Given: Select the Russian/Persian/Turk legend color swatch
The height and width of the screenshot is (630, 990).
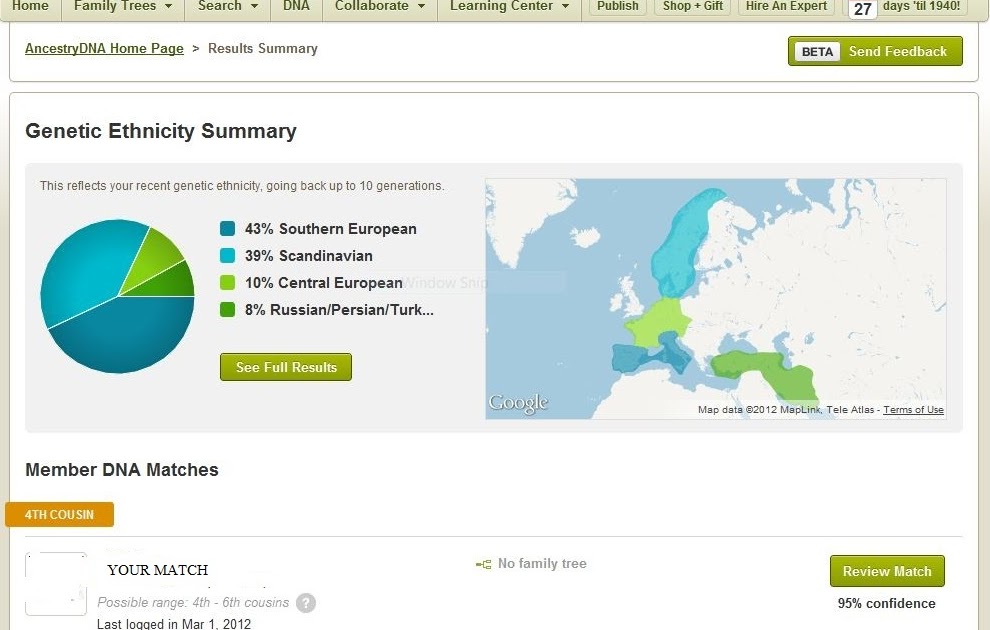Looking at the screenshot, I should (x=227, y=310).
